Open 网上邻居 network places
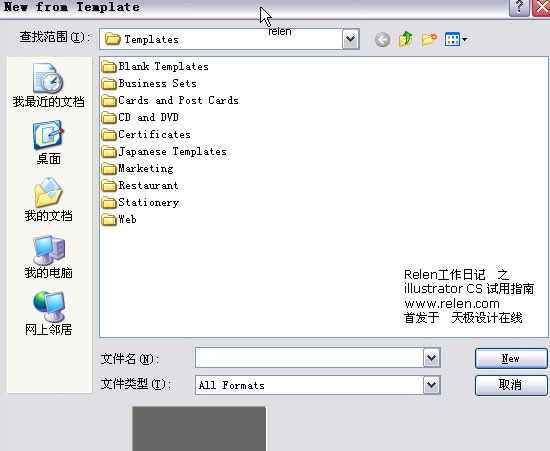The width and height of the screenshot is (550, 451). click(x=49, y=314)
